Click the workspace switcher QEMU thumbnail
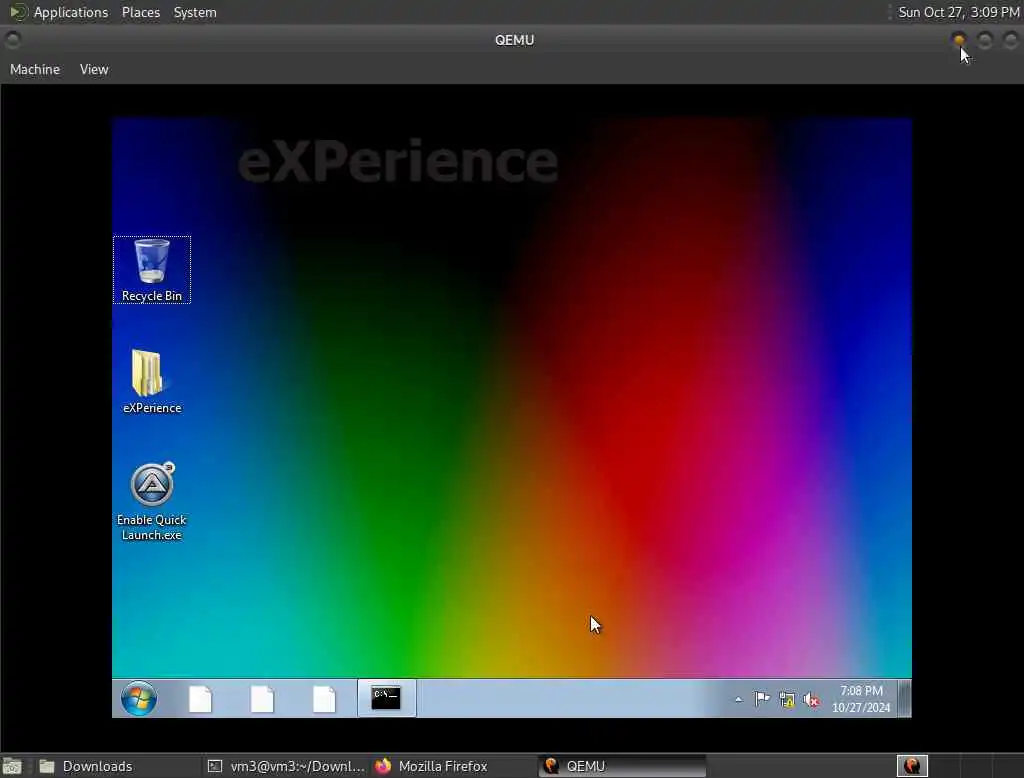The width and height of the screenshot is (1024, 778). click(x=912, y=766)
